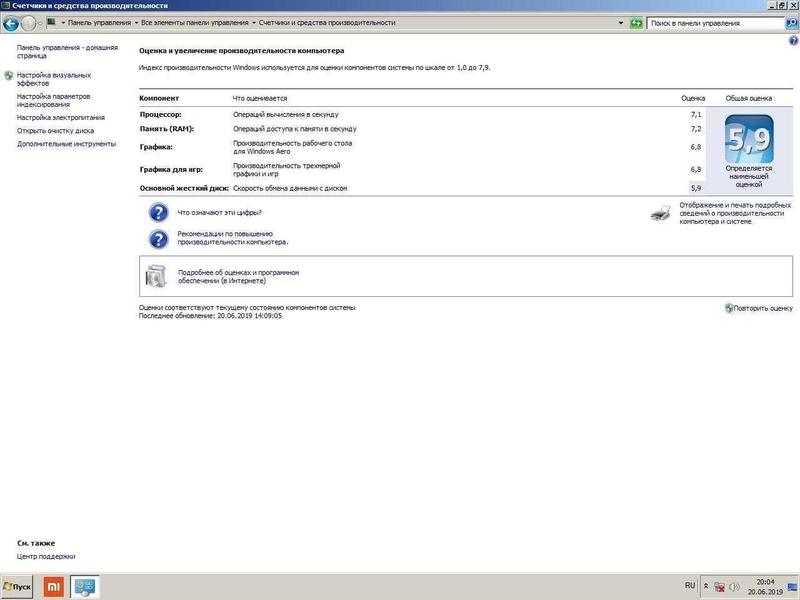Show hidden tray icons arrow
Viewport: 800px width, 600px height.
[706, 586]
